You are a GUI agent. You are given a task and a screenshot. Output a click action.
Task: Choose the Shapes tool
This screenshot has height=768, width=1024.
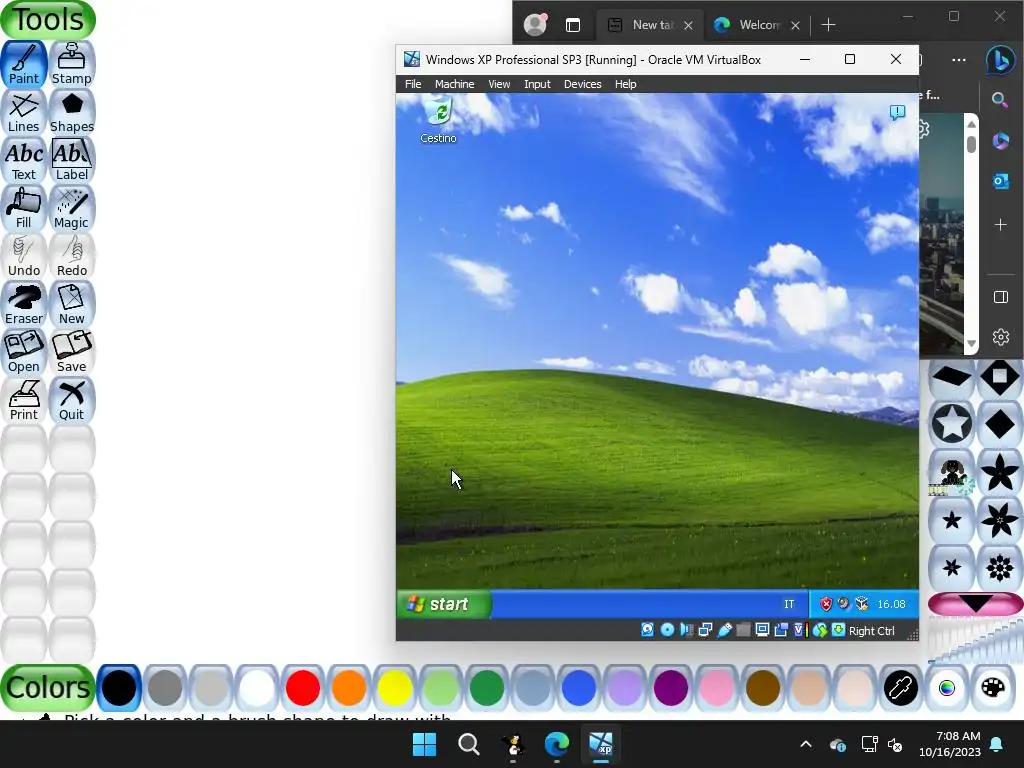click(x=72, y=112)
